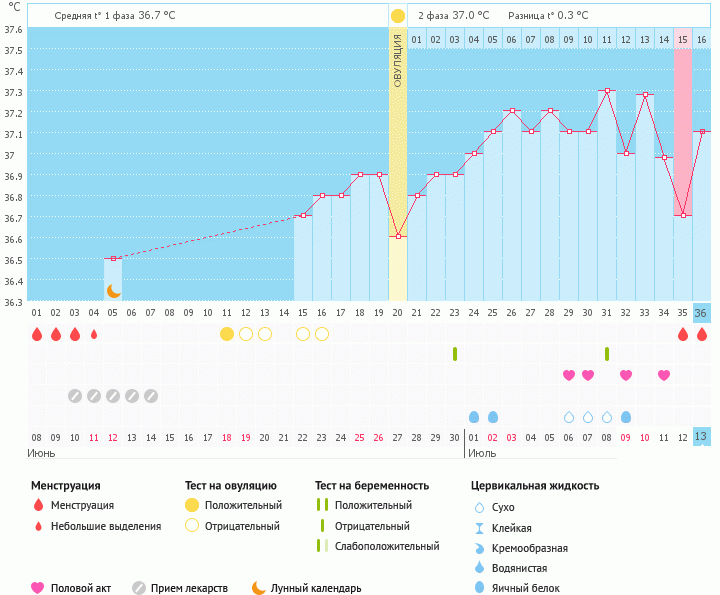Select the highlighted date 13 in July
This screenshot has height=595, width=720.
701,437
